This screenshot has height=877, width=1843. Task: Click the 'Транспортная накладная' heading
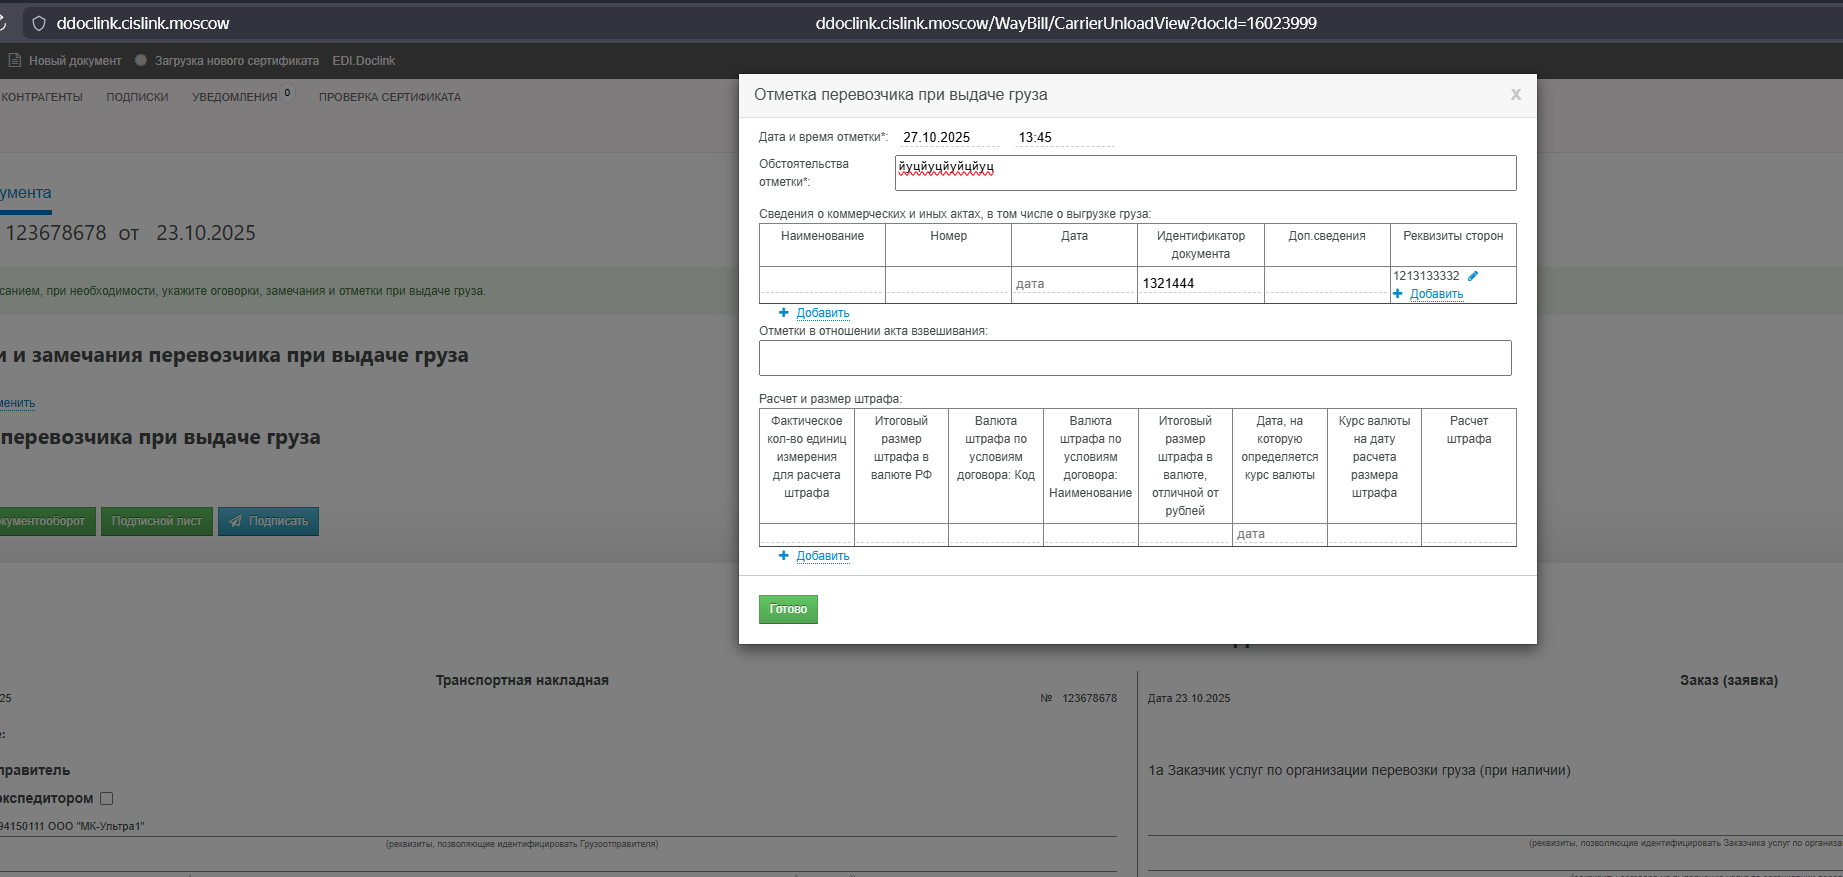[x=522, y=680]
